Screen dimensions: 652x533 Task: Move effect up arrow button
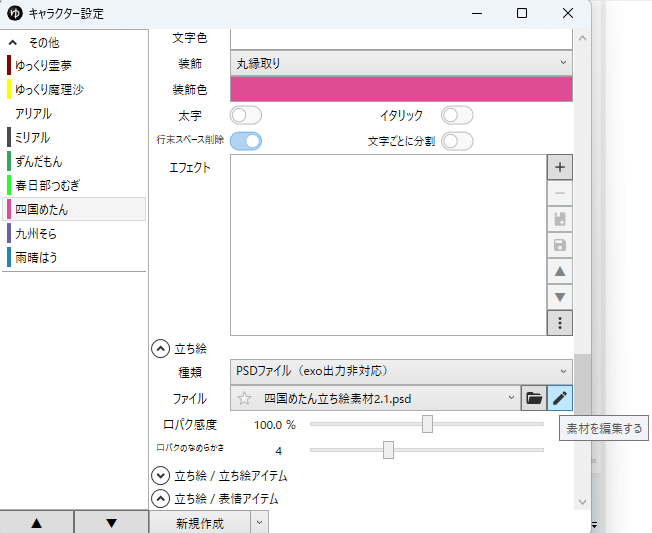click(560, 271)
